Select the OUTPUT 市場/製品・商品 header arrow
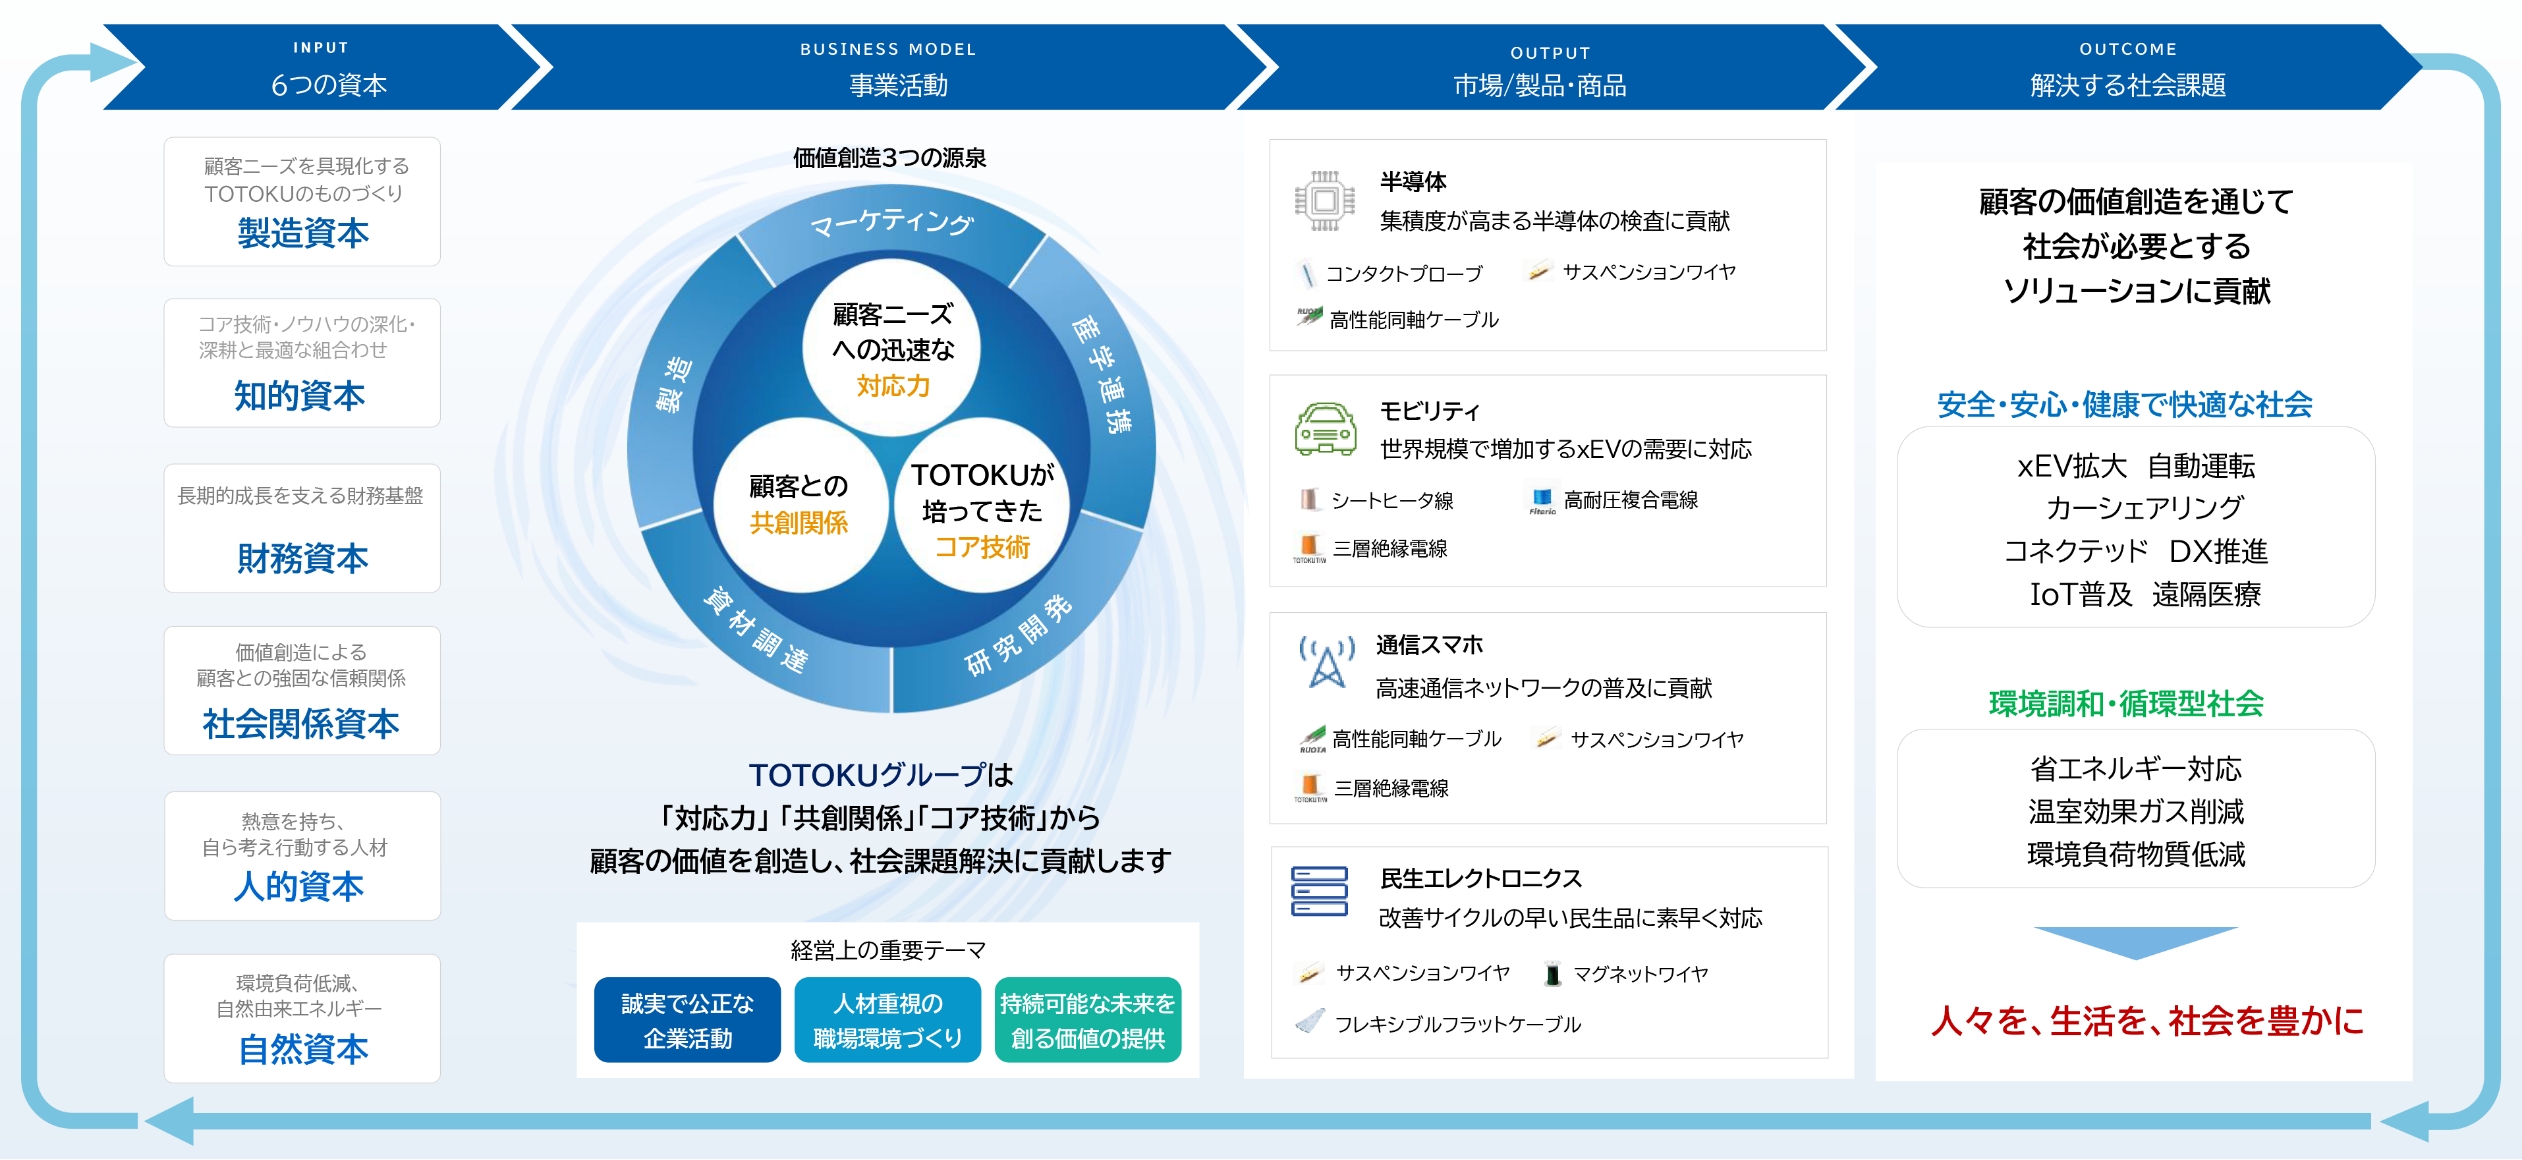This screenshot has height=1160, width=2522. [x=1551, y=67]
